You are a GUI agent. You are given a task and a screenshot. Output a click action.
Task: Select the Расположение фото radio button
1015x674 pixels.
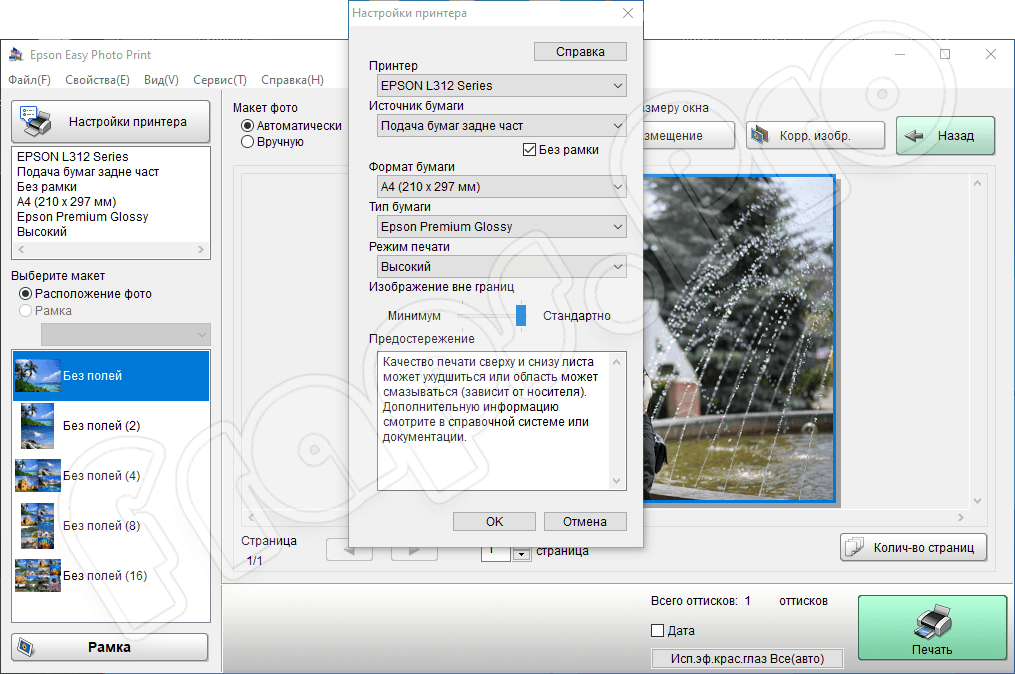tap(25, 294)
